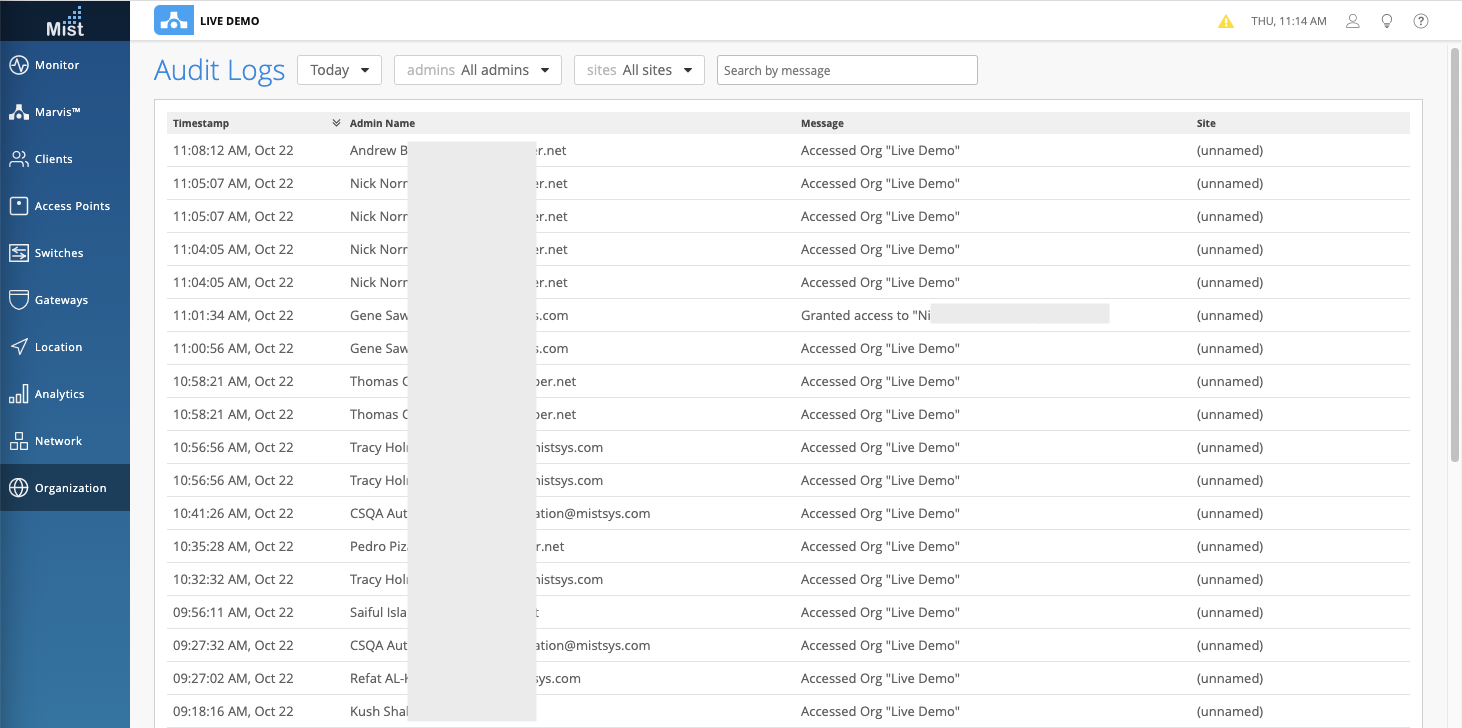Click the Gateways shield icon
The height and width of the screenshot is (728, 1462).
19,300
